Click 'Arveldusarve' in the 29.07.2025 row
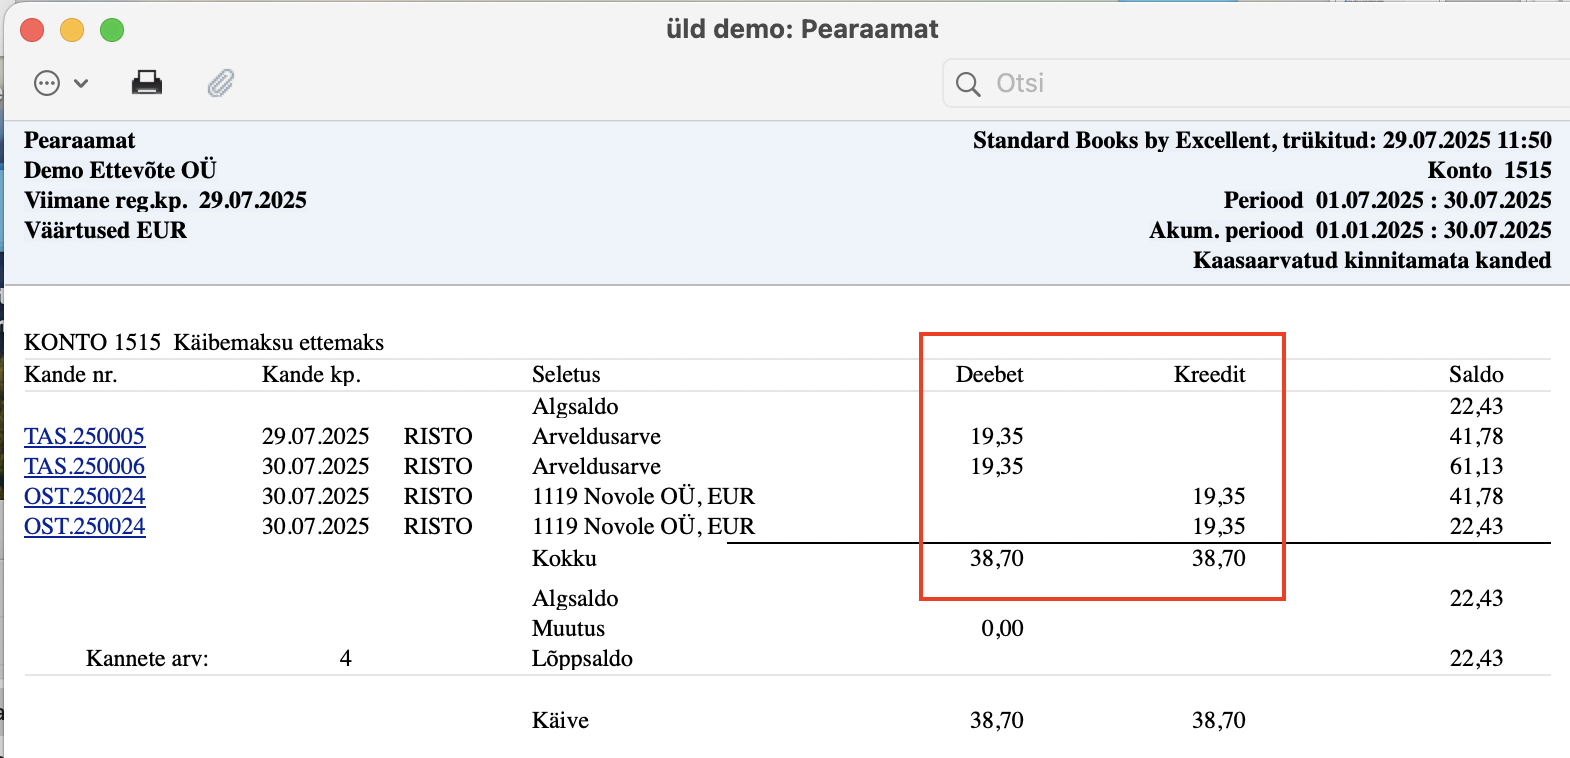1570x758 pixels. coord(596,436)
